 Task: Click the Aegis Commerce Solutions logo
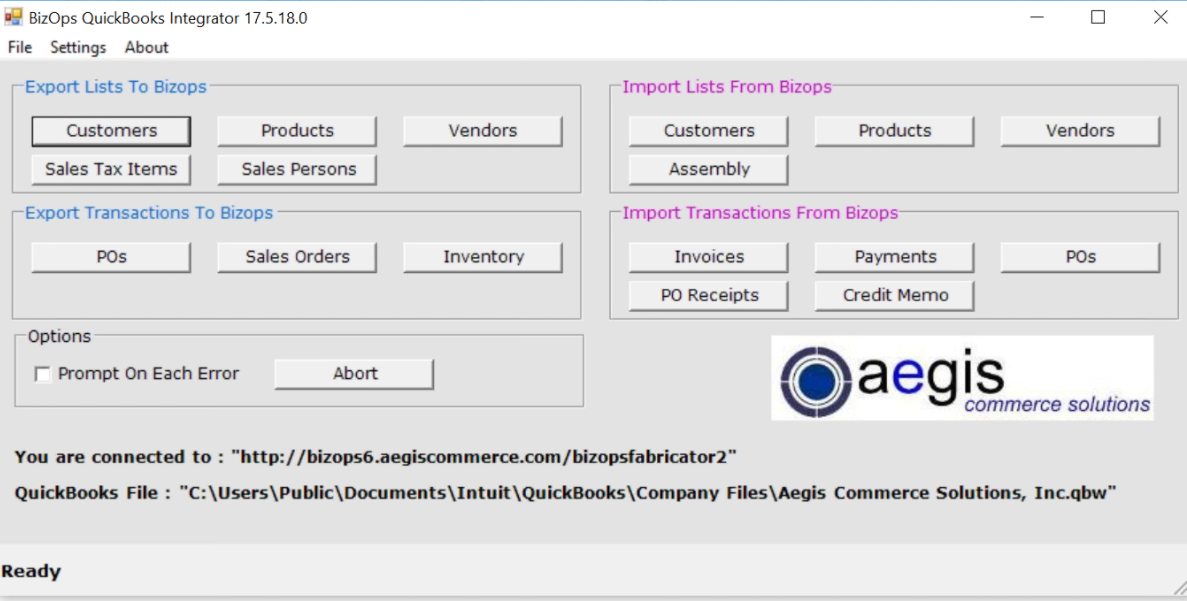pyautogui.click(x=961, y=378)
